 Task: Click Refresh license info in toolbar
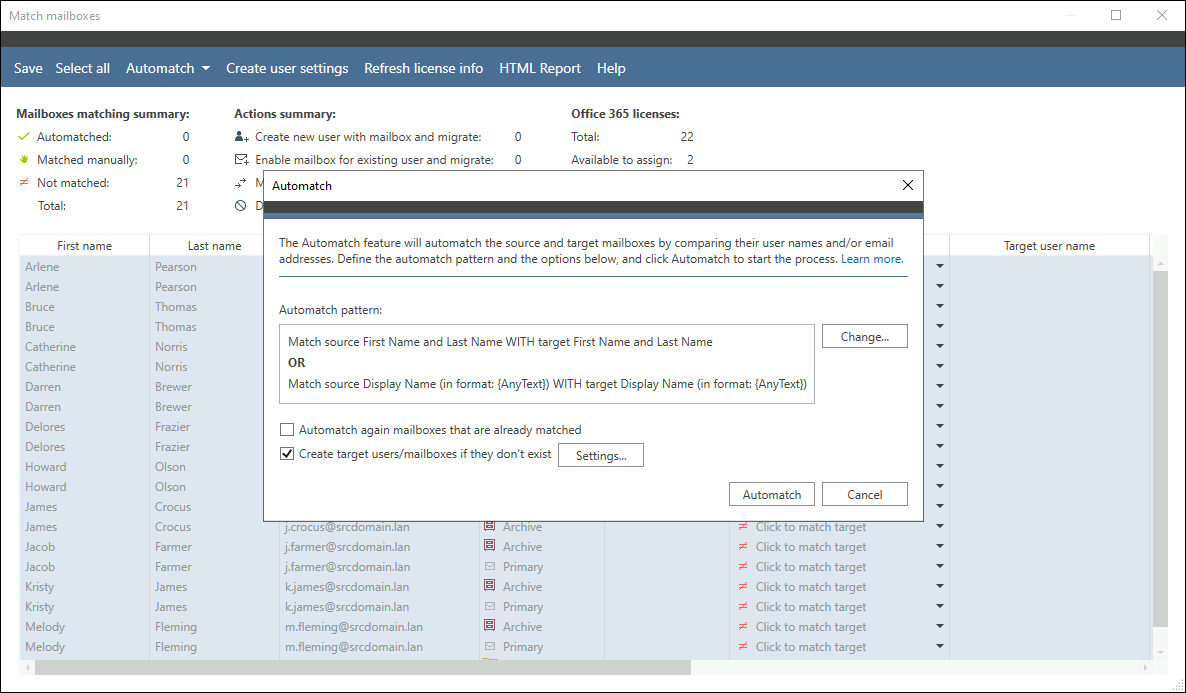click(x=423, y=69)
